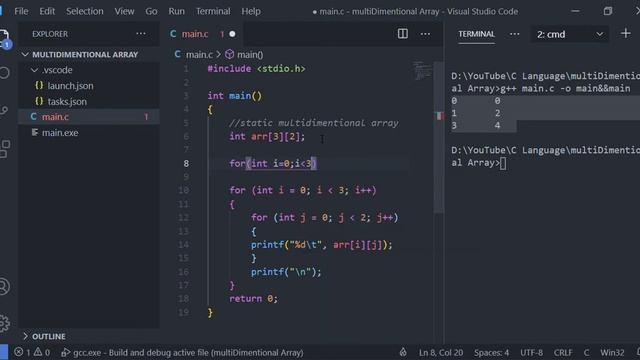640x360 pixels.
Task: Click the terminal command prompt cursor
Action: pos(503,163)
